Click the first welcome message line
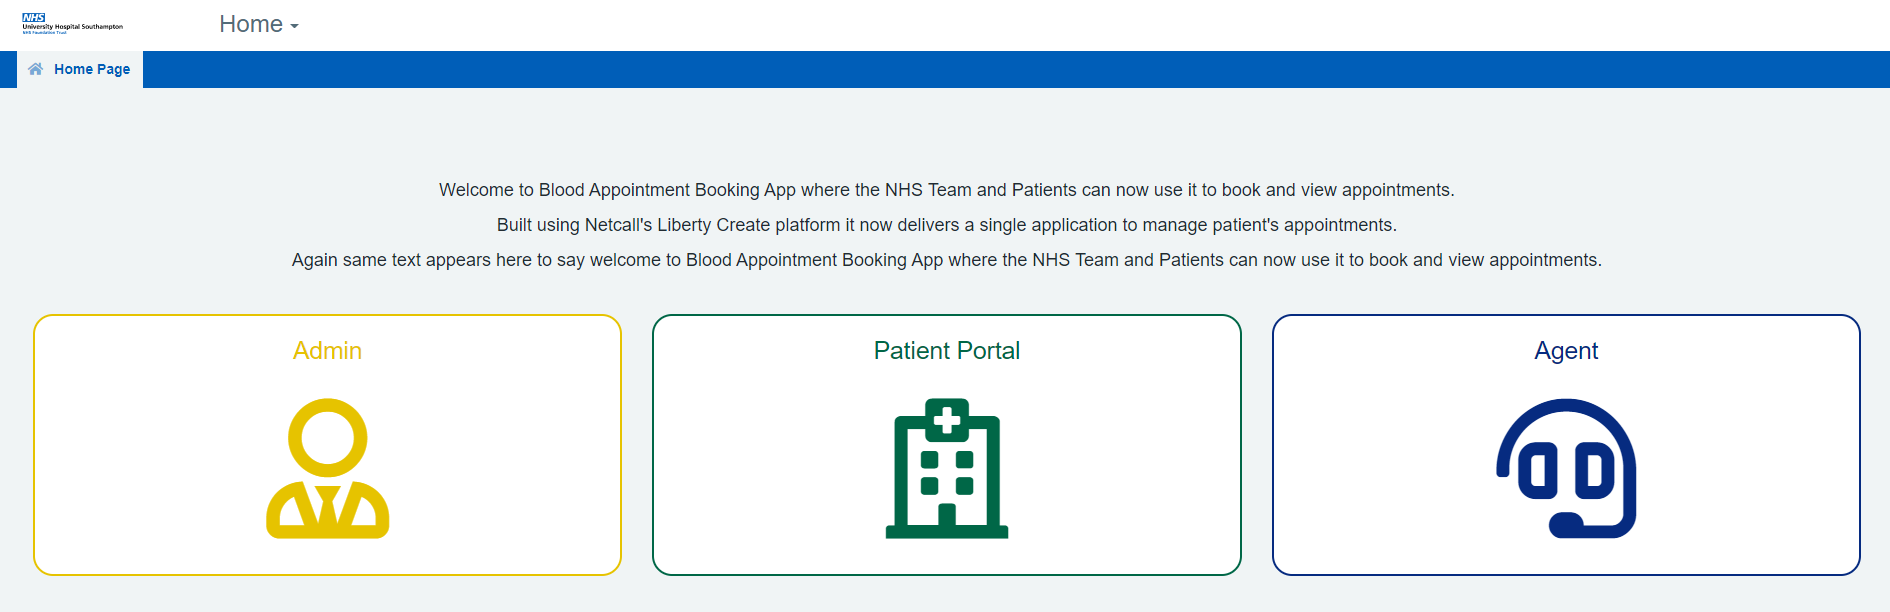Image resolution: width=1890 pixels, height=612 pixels. tap(946, 190)
